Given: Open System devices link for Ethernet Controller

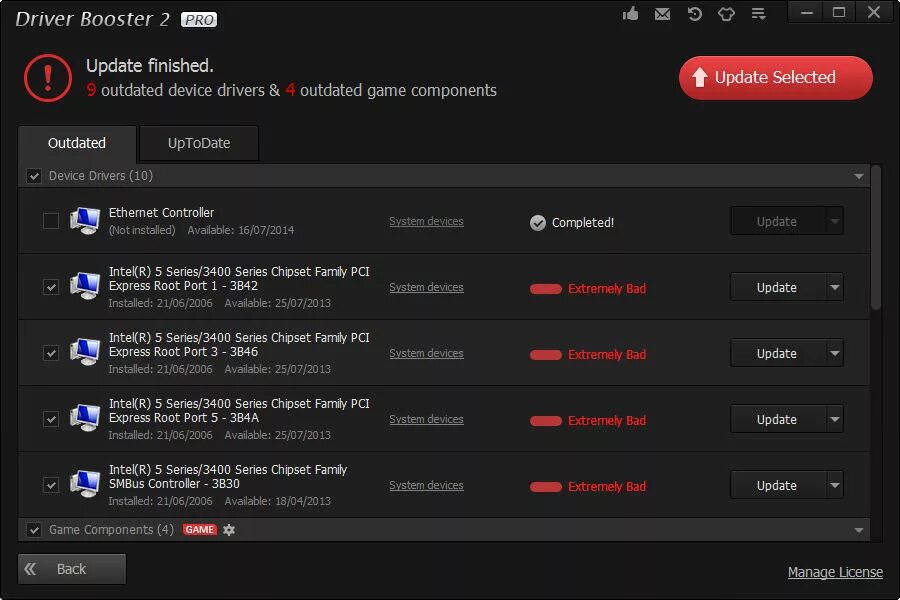Looking at the screenshot, I should coord(426,222).
